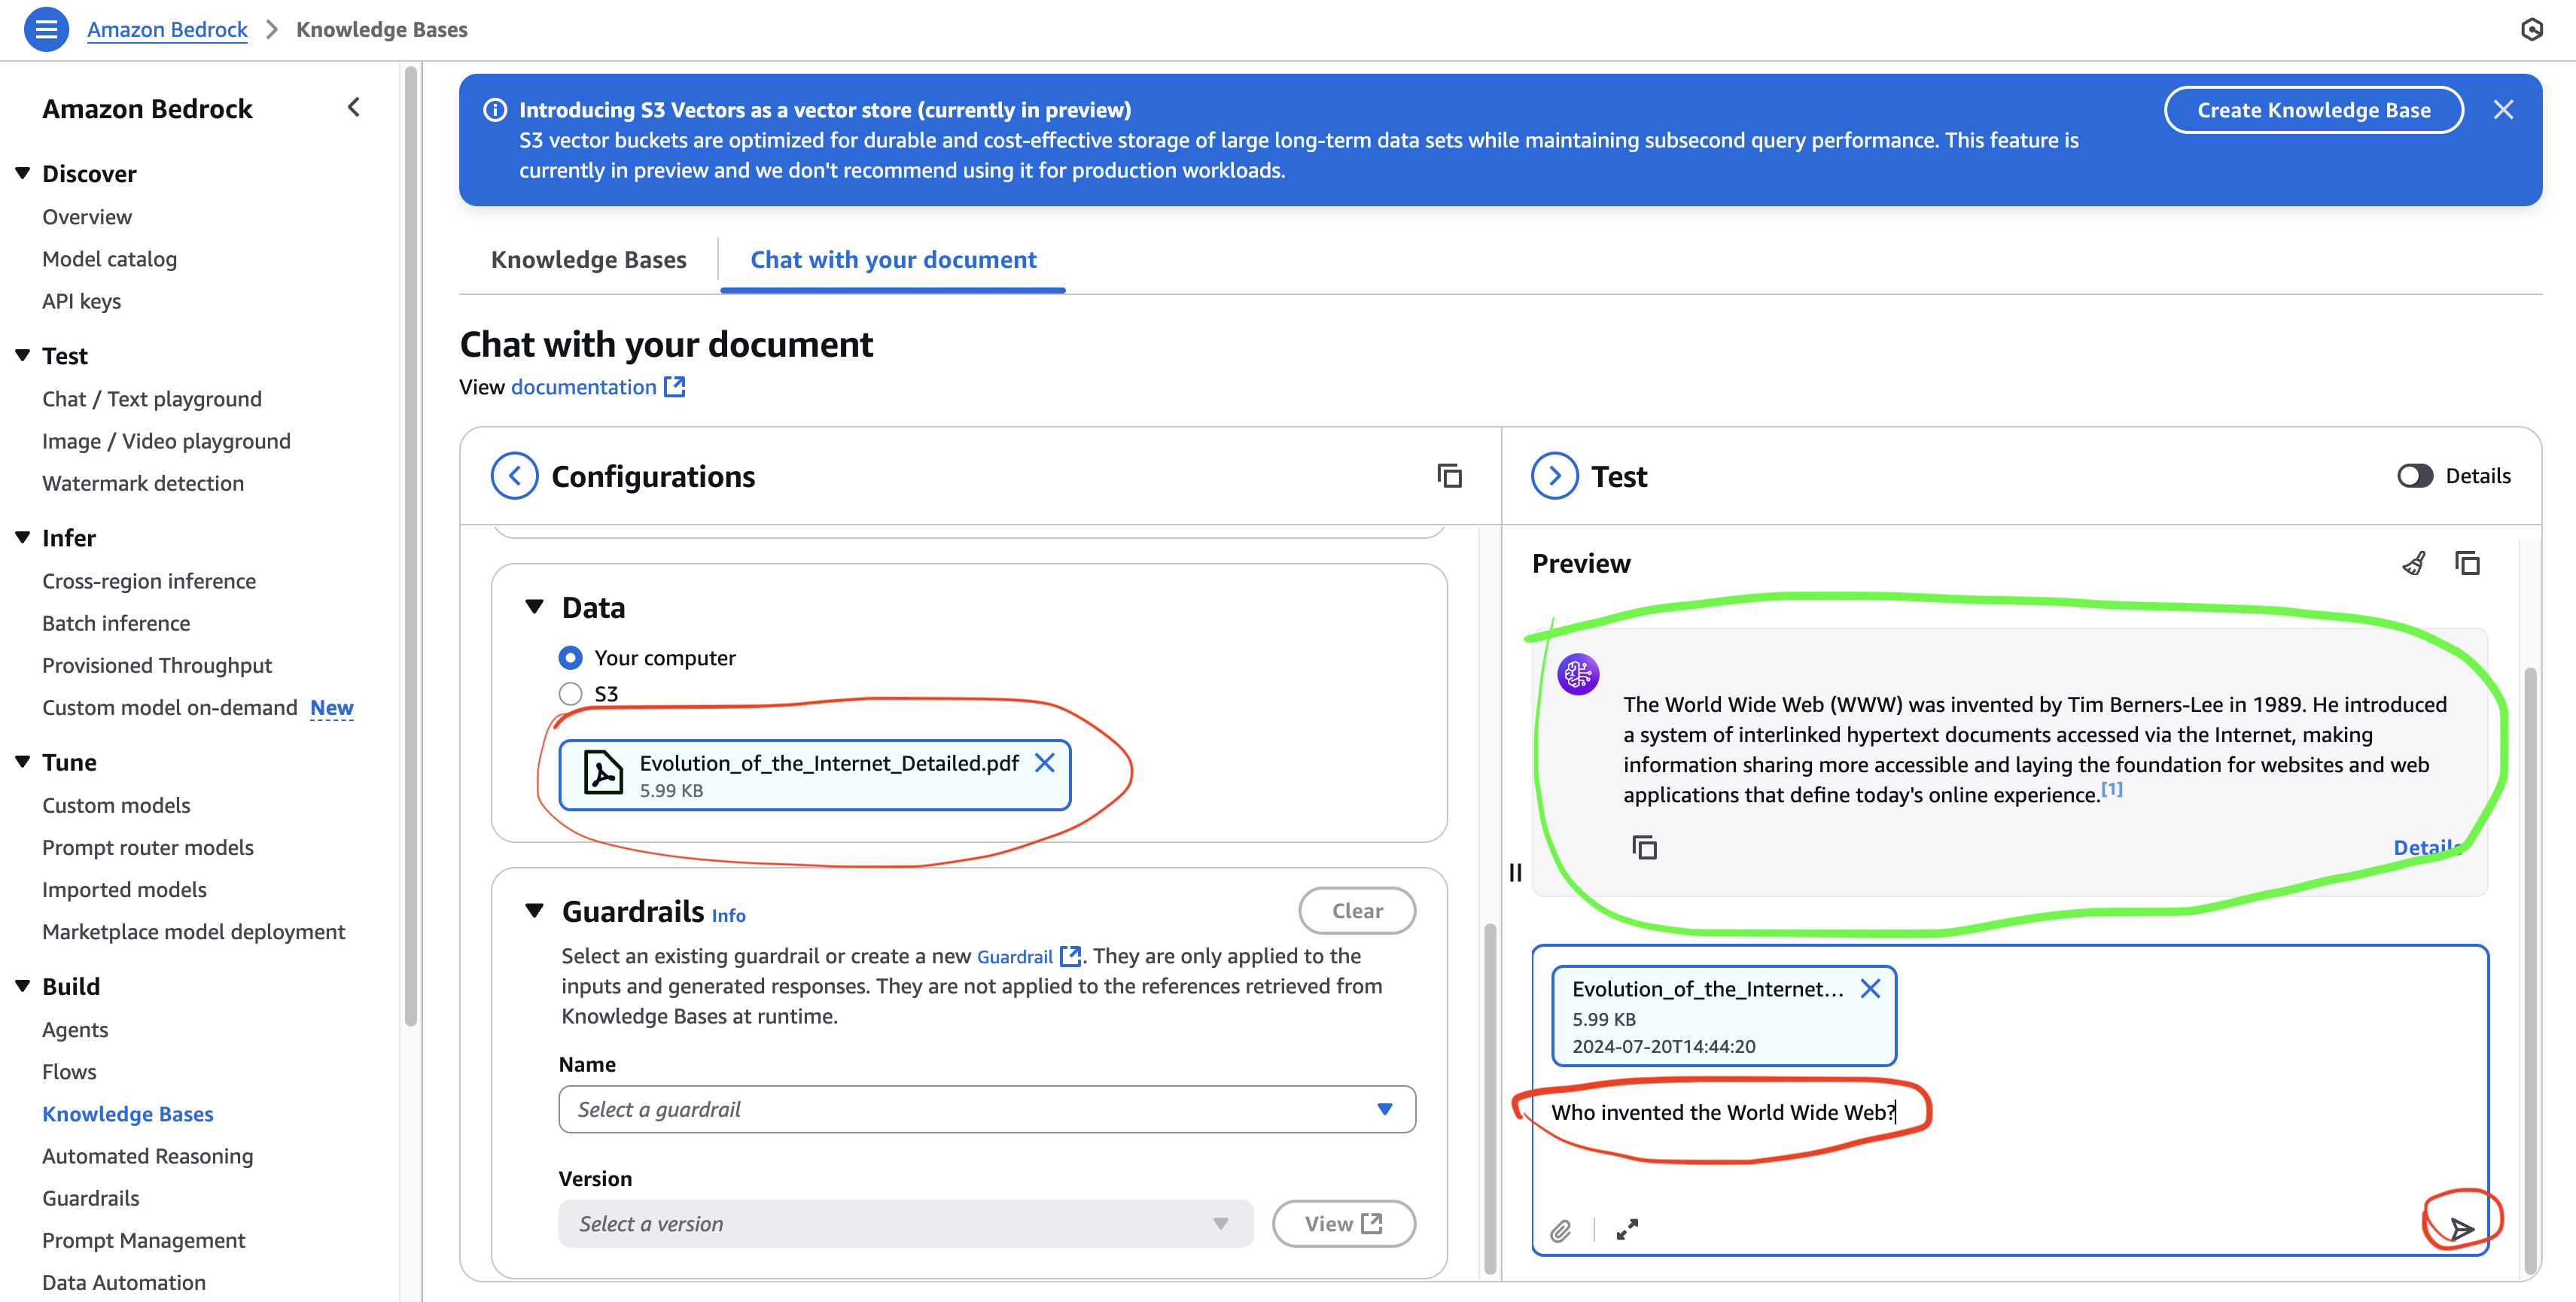Open the hamburger navigation menu
2576x1302 pixels.
(x=46, y=29)
